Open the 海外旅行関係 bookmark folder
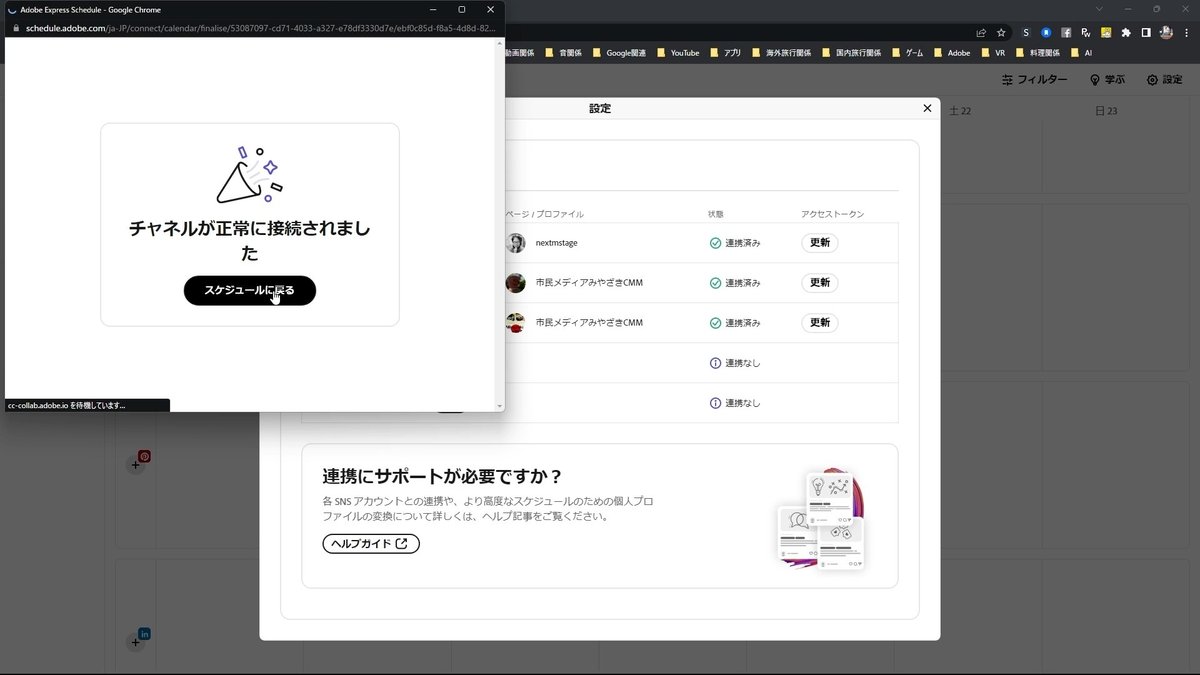The width and height of the screenshot is (1200, 675). click(x=781, y=53)
